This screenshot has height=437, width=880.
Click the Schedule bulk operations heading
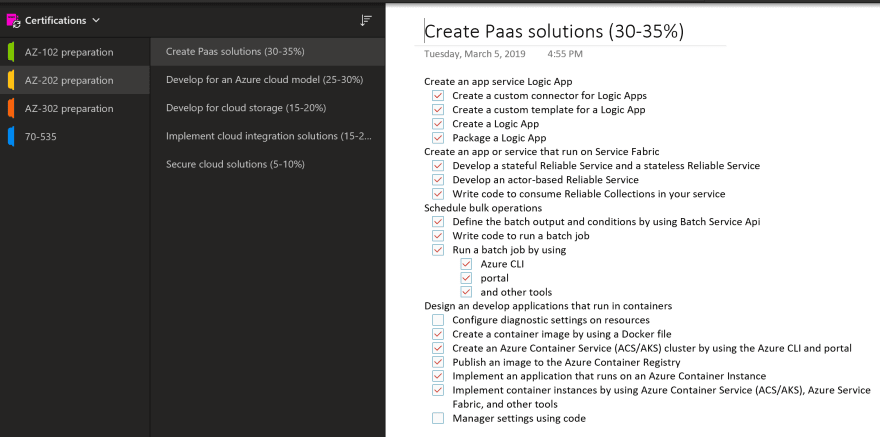click(483, 208)
